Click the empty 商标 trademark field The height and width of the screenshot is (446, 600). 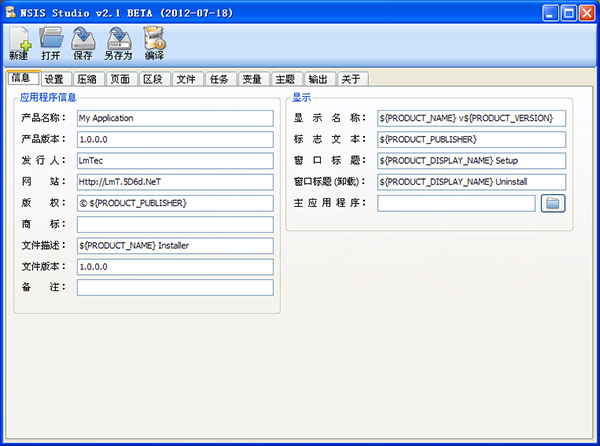tap(175, 224)
